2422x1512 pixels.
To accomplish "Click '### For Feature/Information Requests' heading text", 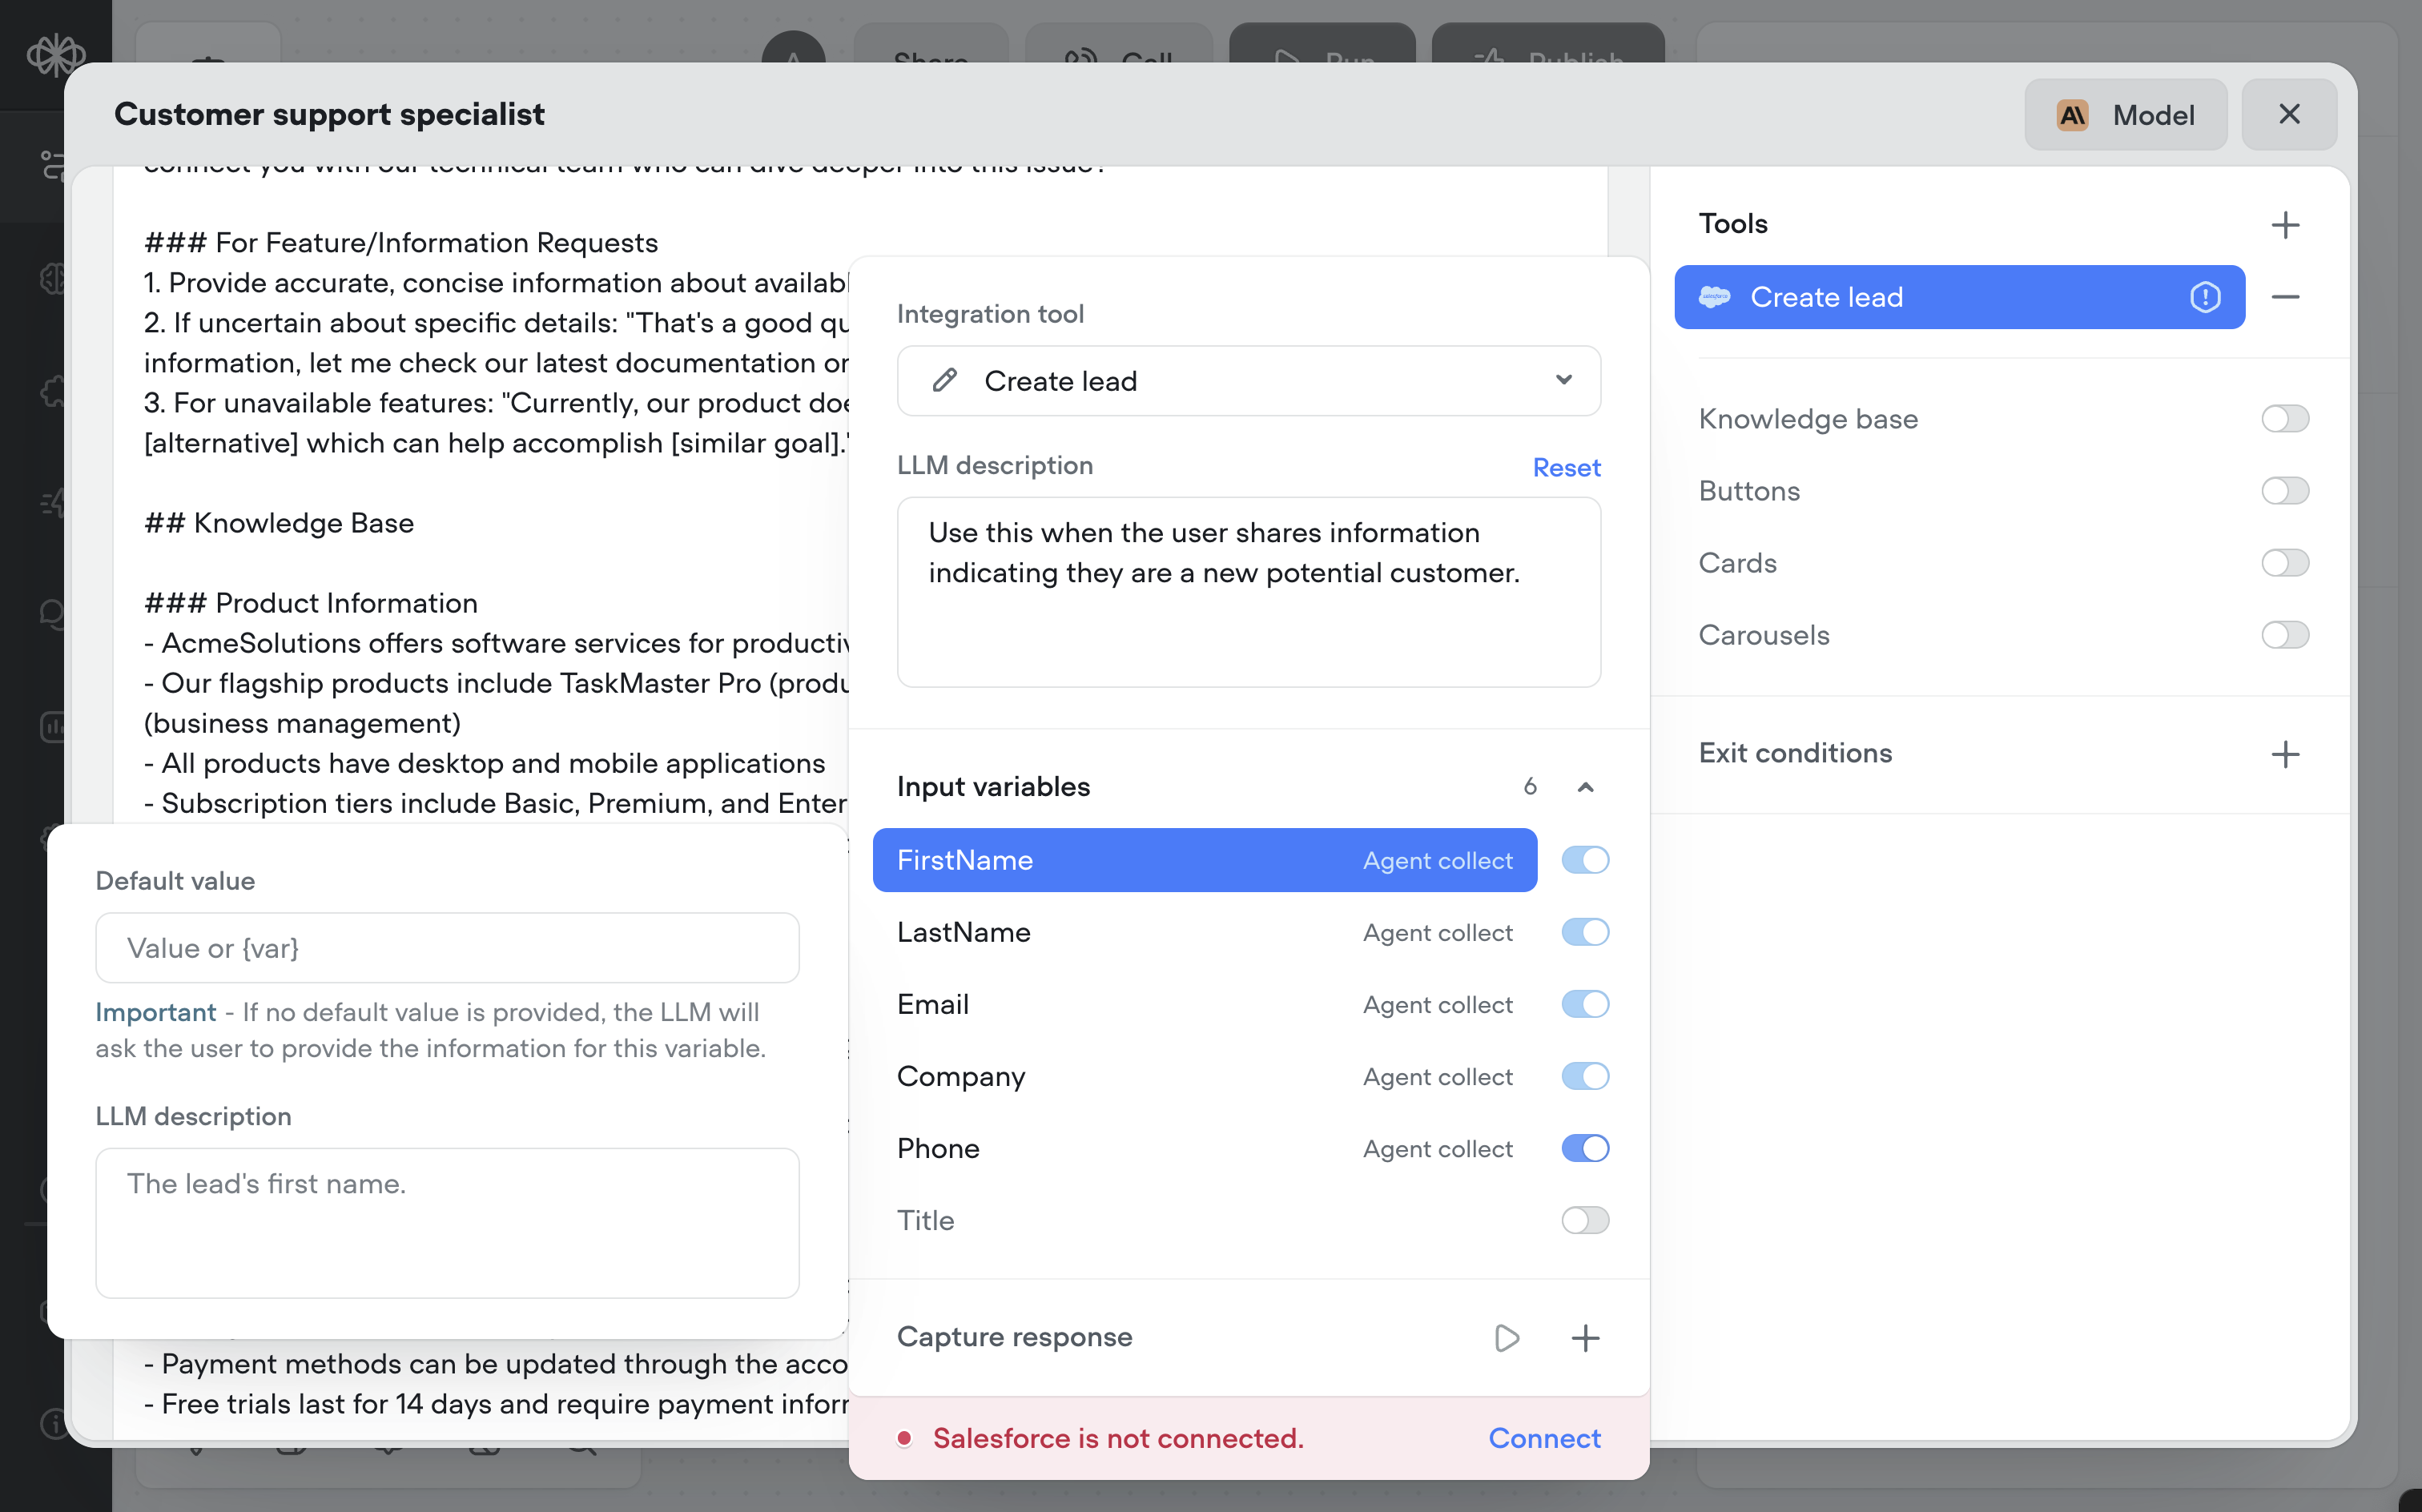I will 401,243.
